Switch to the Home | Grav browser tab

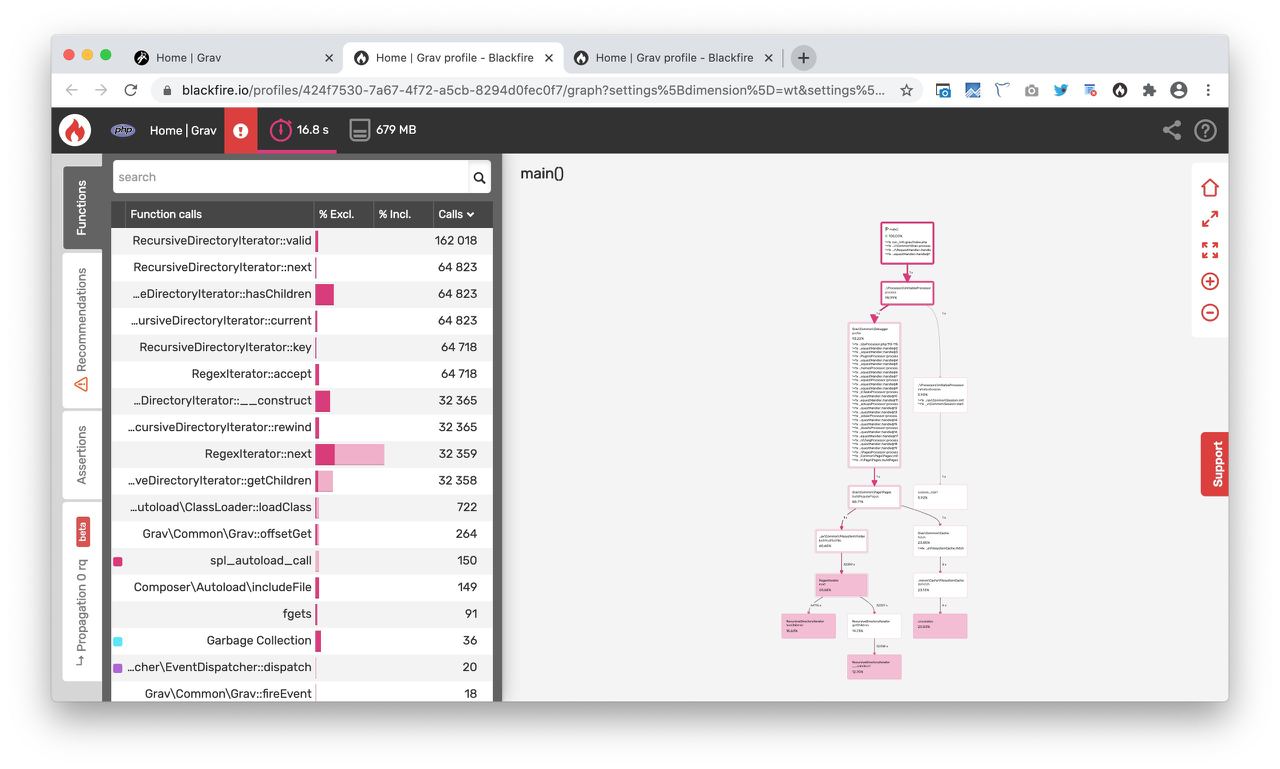click(x=235, y=58)
